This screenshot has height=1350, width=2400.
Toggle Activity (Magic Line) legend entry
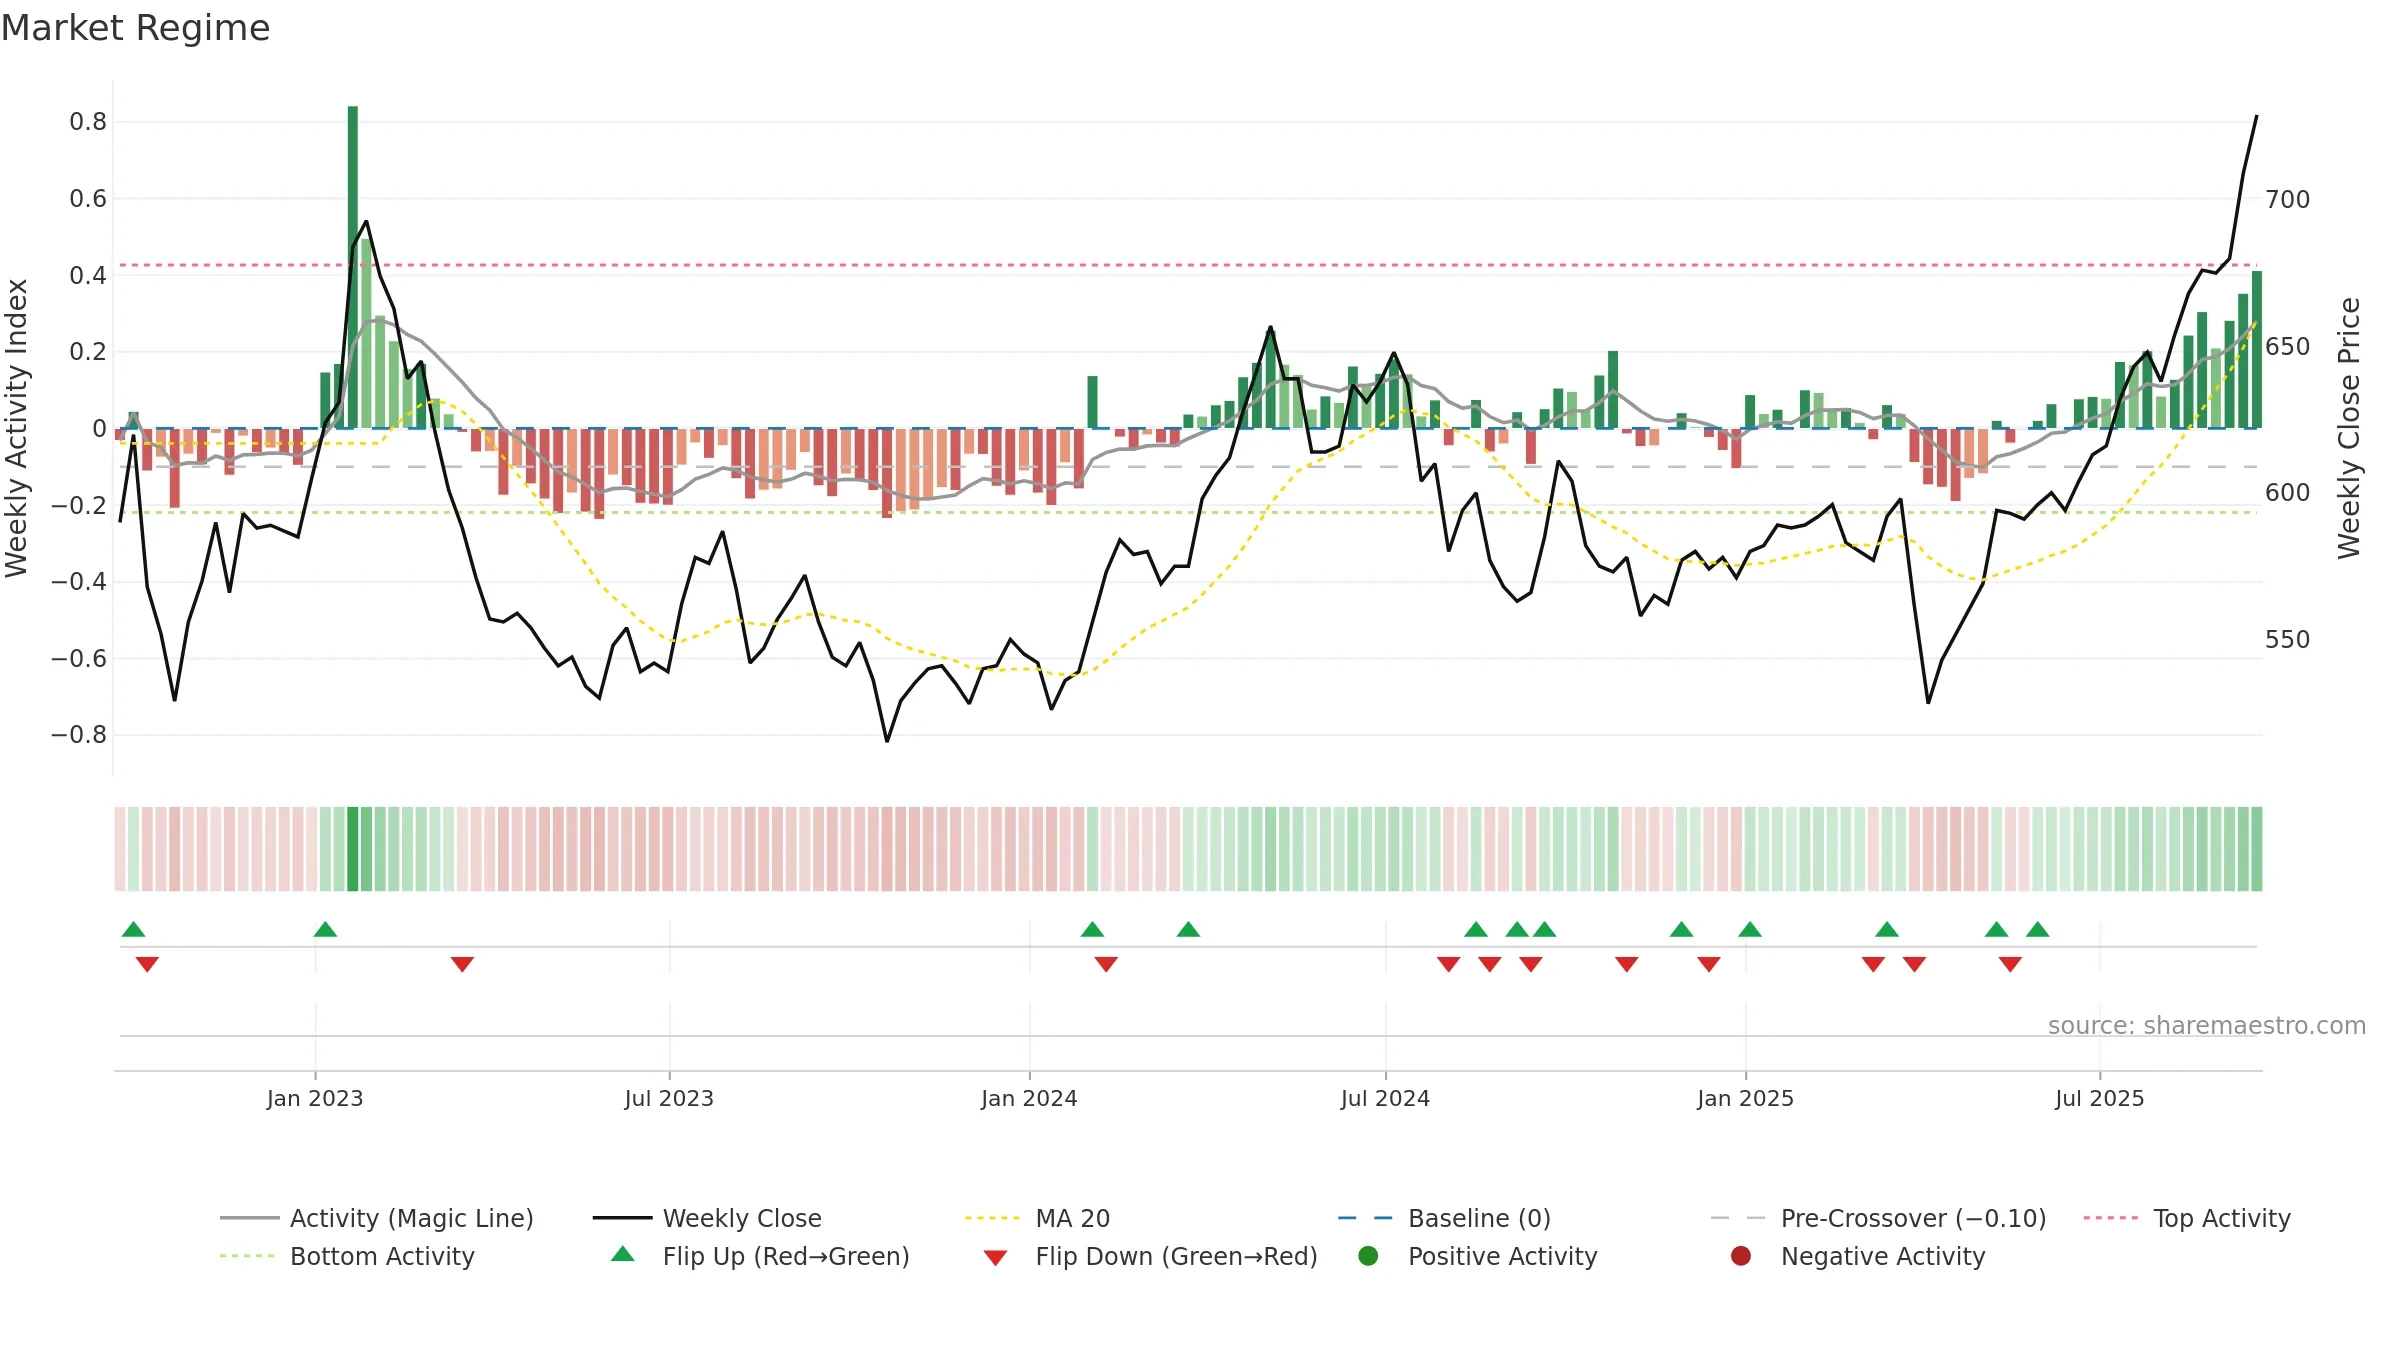[377, 1218]
